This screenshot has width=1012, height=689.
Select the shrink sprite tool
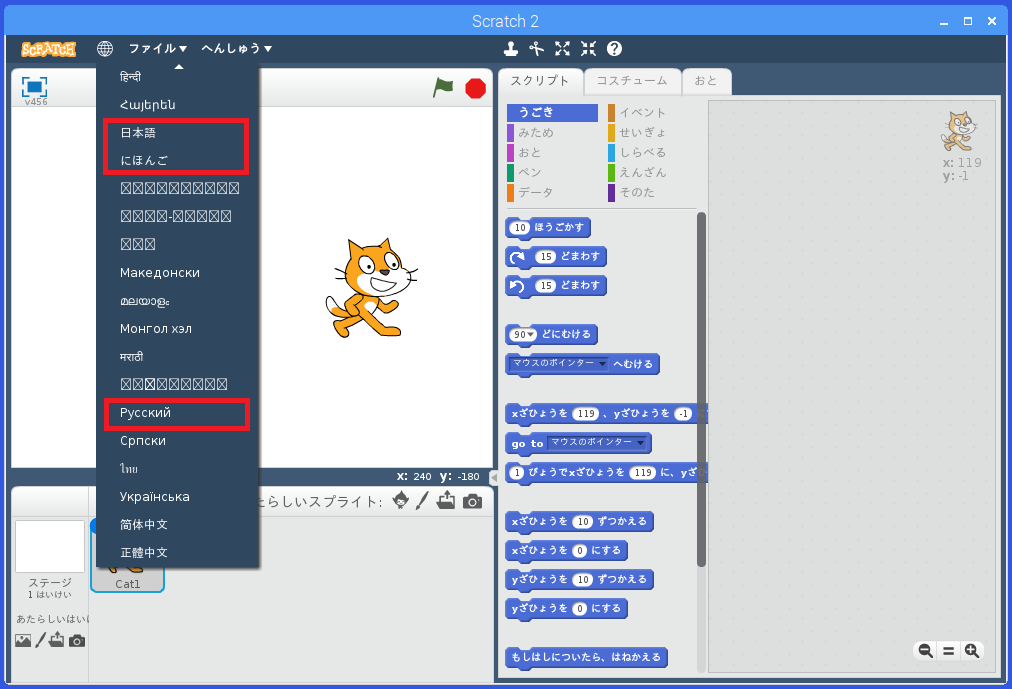(588, 48)
